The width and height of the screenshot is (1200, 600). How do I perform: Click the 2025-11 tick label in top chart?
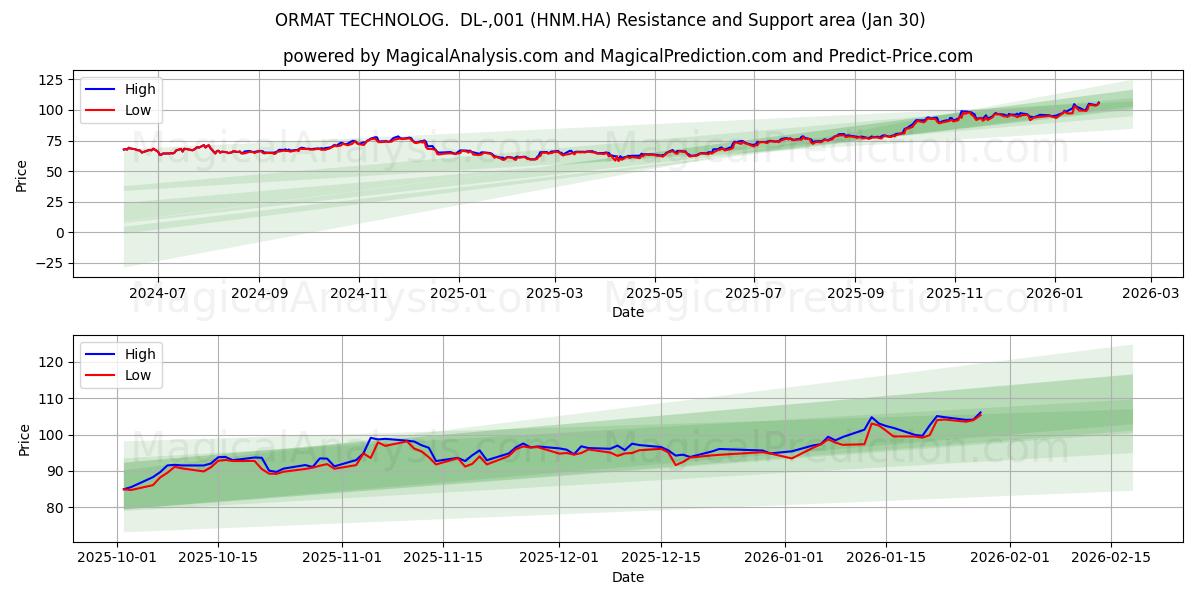(x=955, y=293)
